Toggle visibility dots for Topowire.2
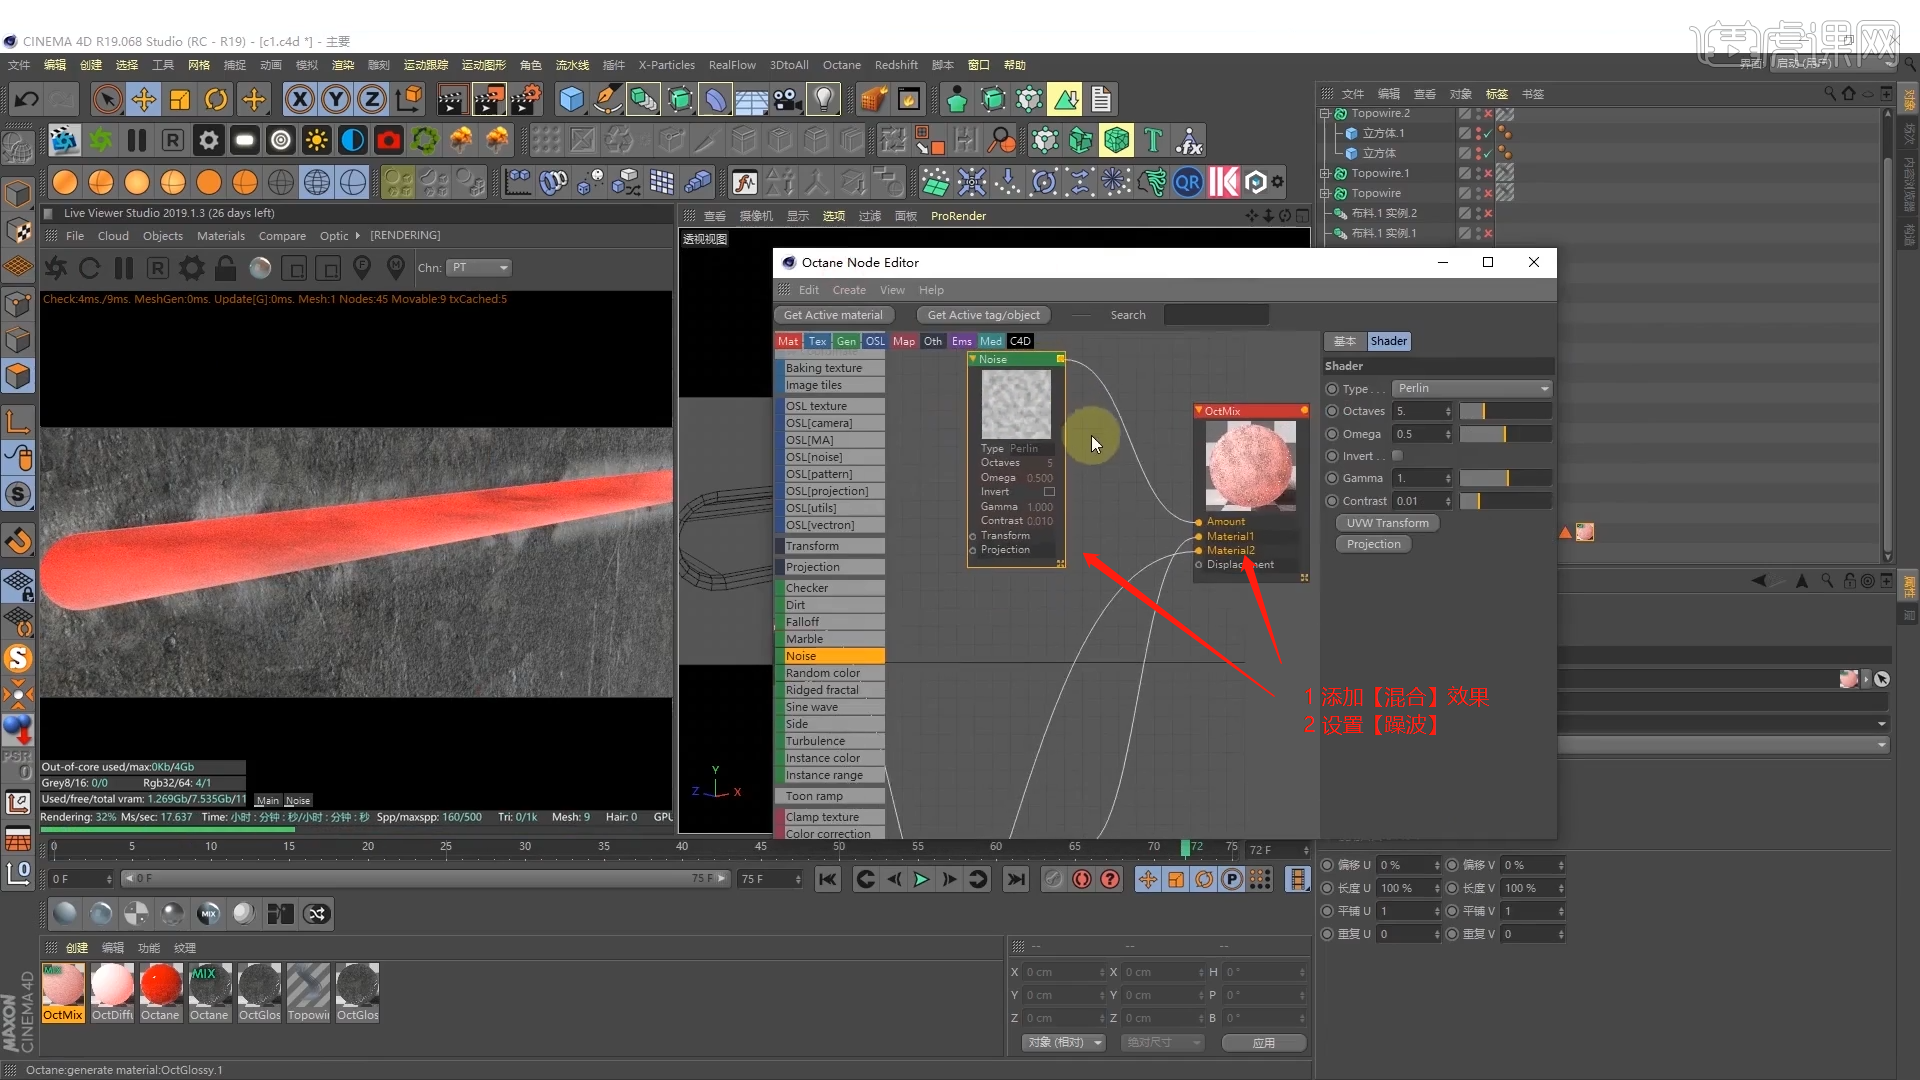1920x1080 pixels. pos(1479,114)
